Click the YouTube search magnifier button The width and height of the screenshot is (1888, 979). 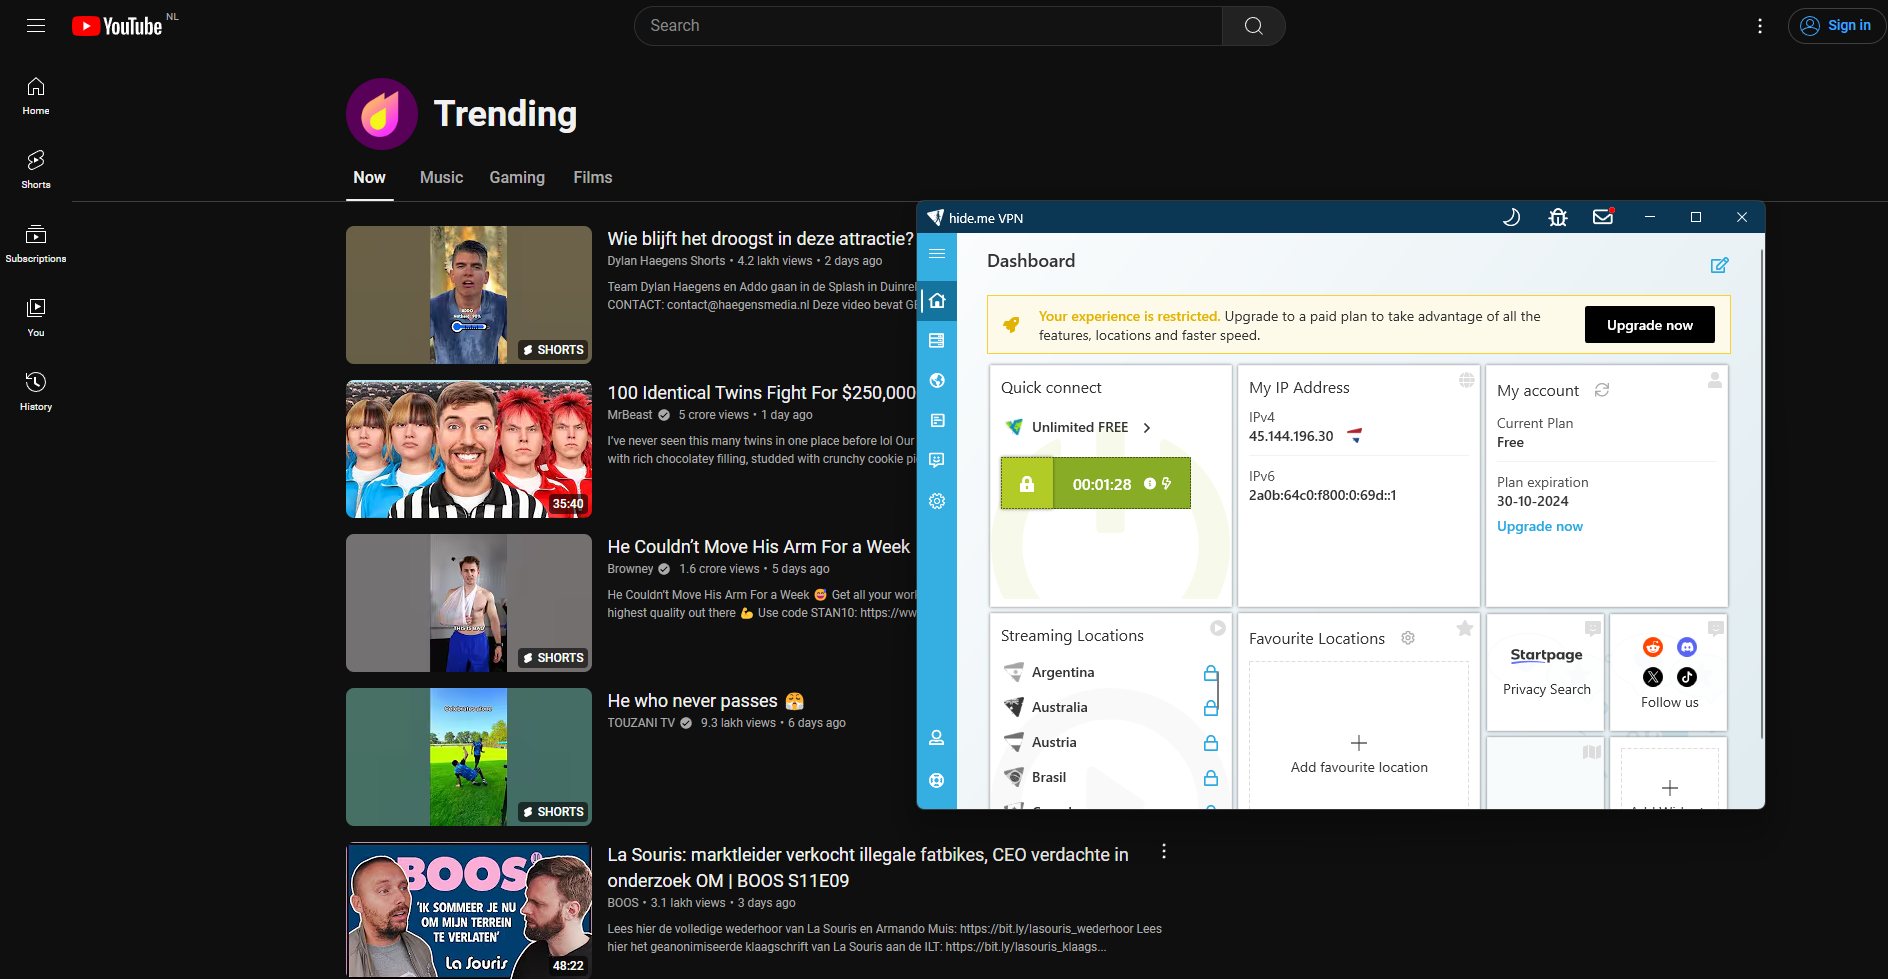point(1253,26)
